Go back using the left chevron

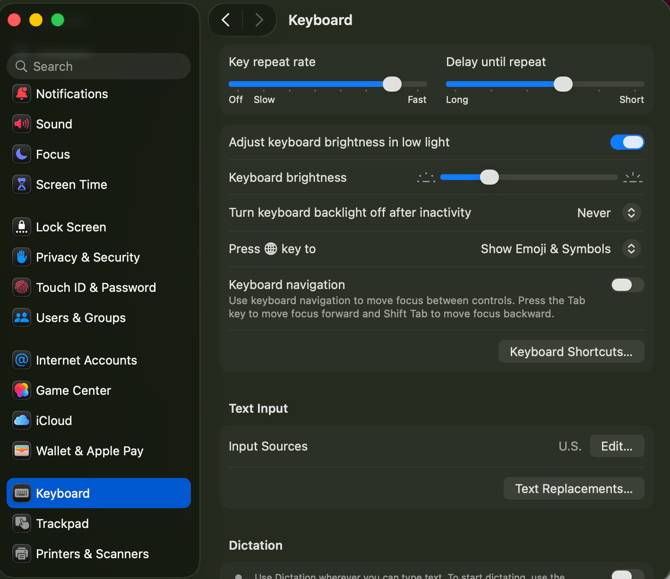click(226, 20)
